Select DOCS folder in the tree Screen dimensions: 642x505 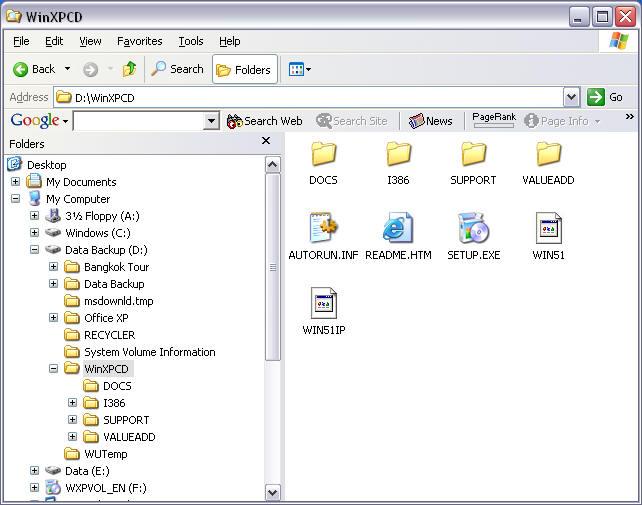click(x=117, y=386)
